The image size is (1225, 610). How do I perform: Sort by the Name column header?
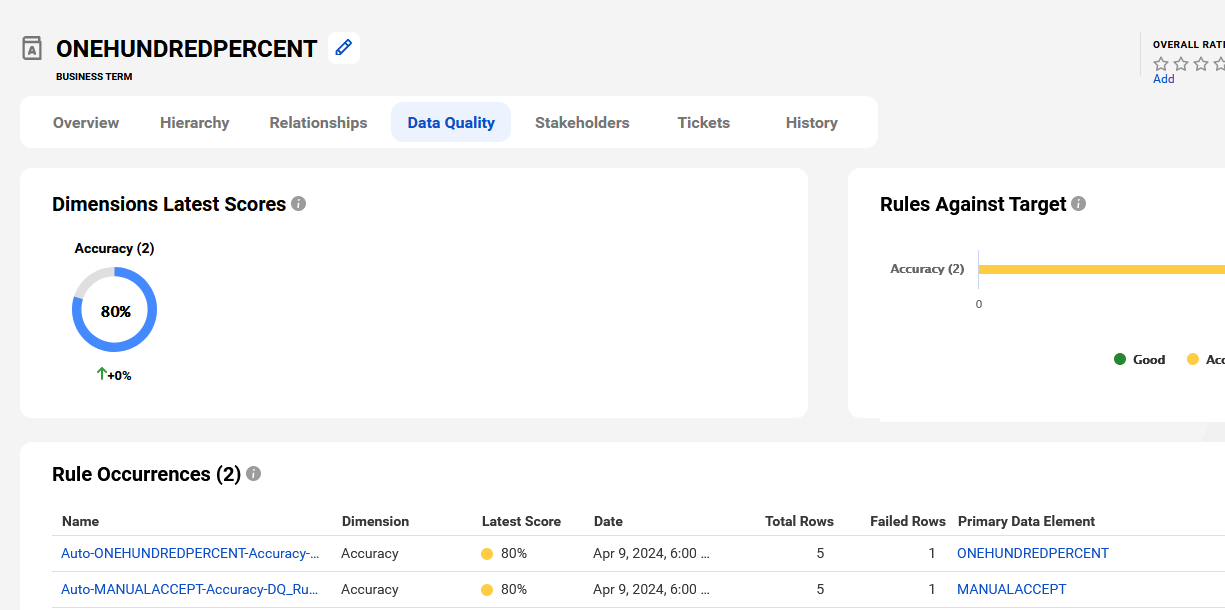[x=80, y=521]
